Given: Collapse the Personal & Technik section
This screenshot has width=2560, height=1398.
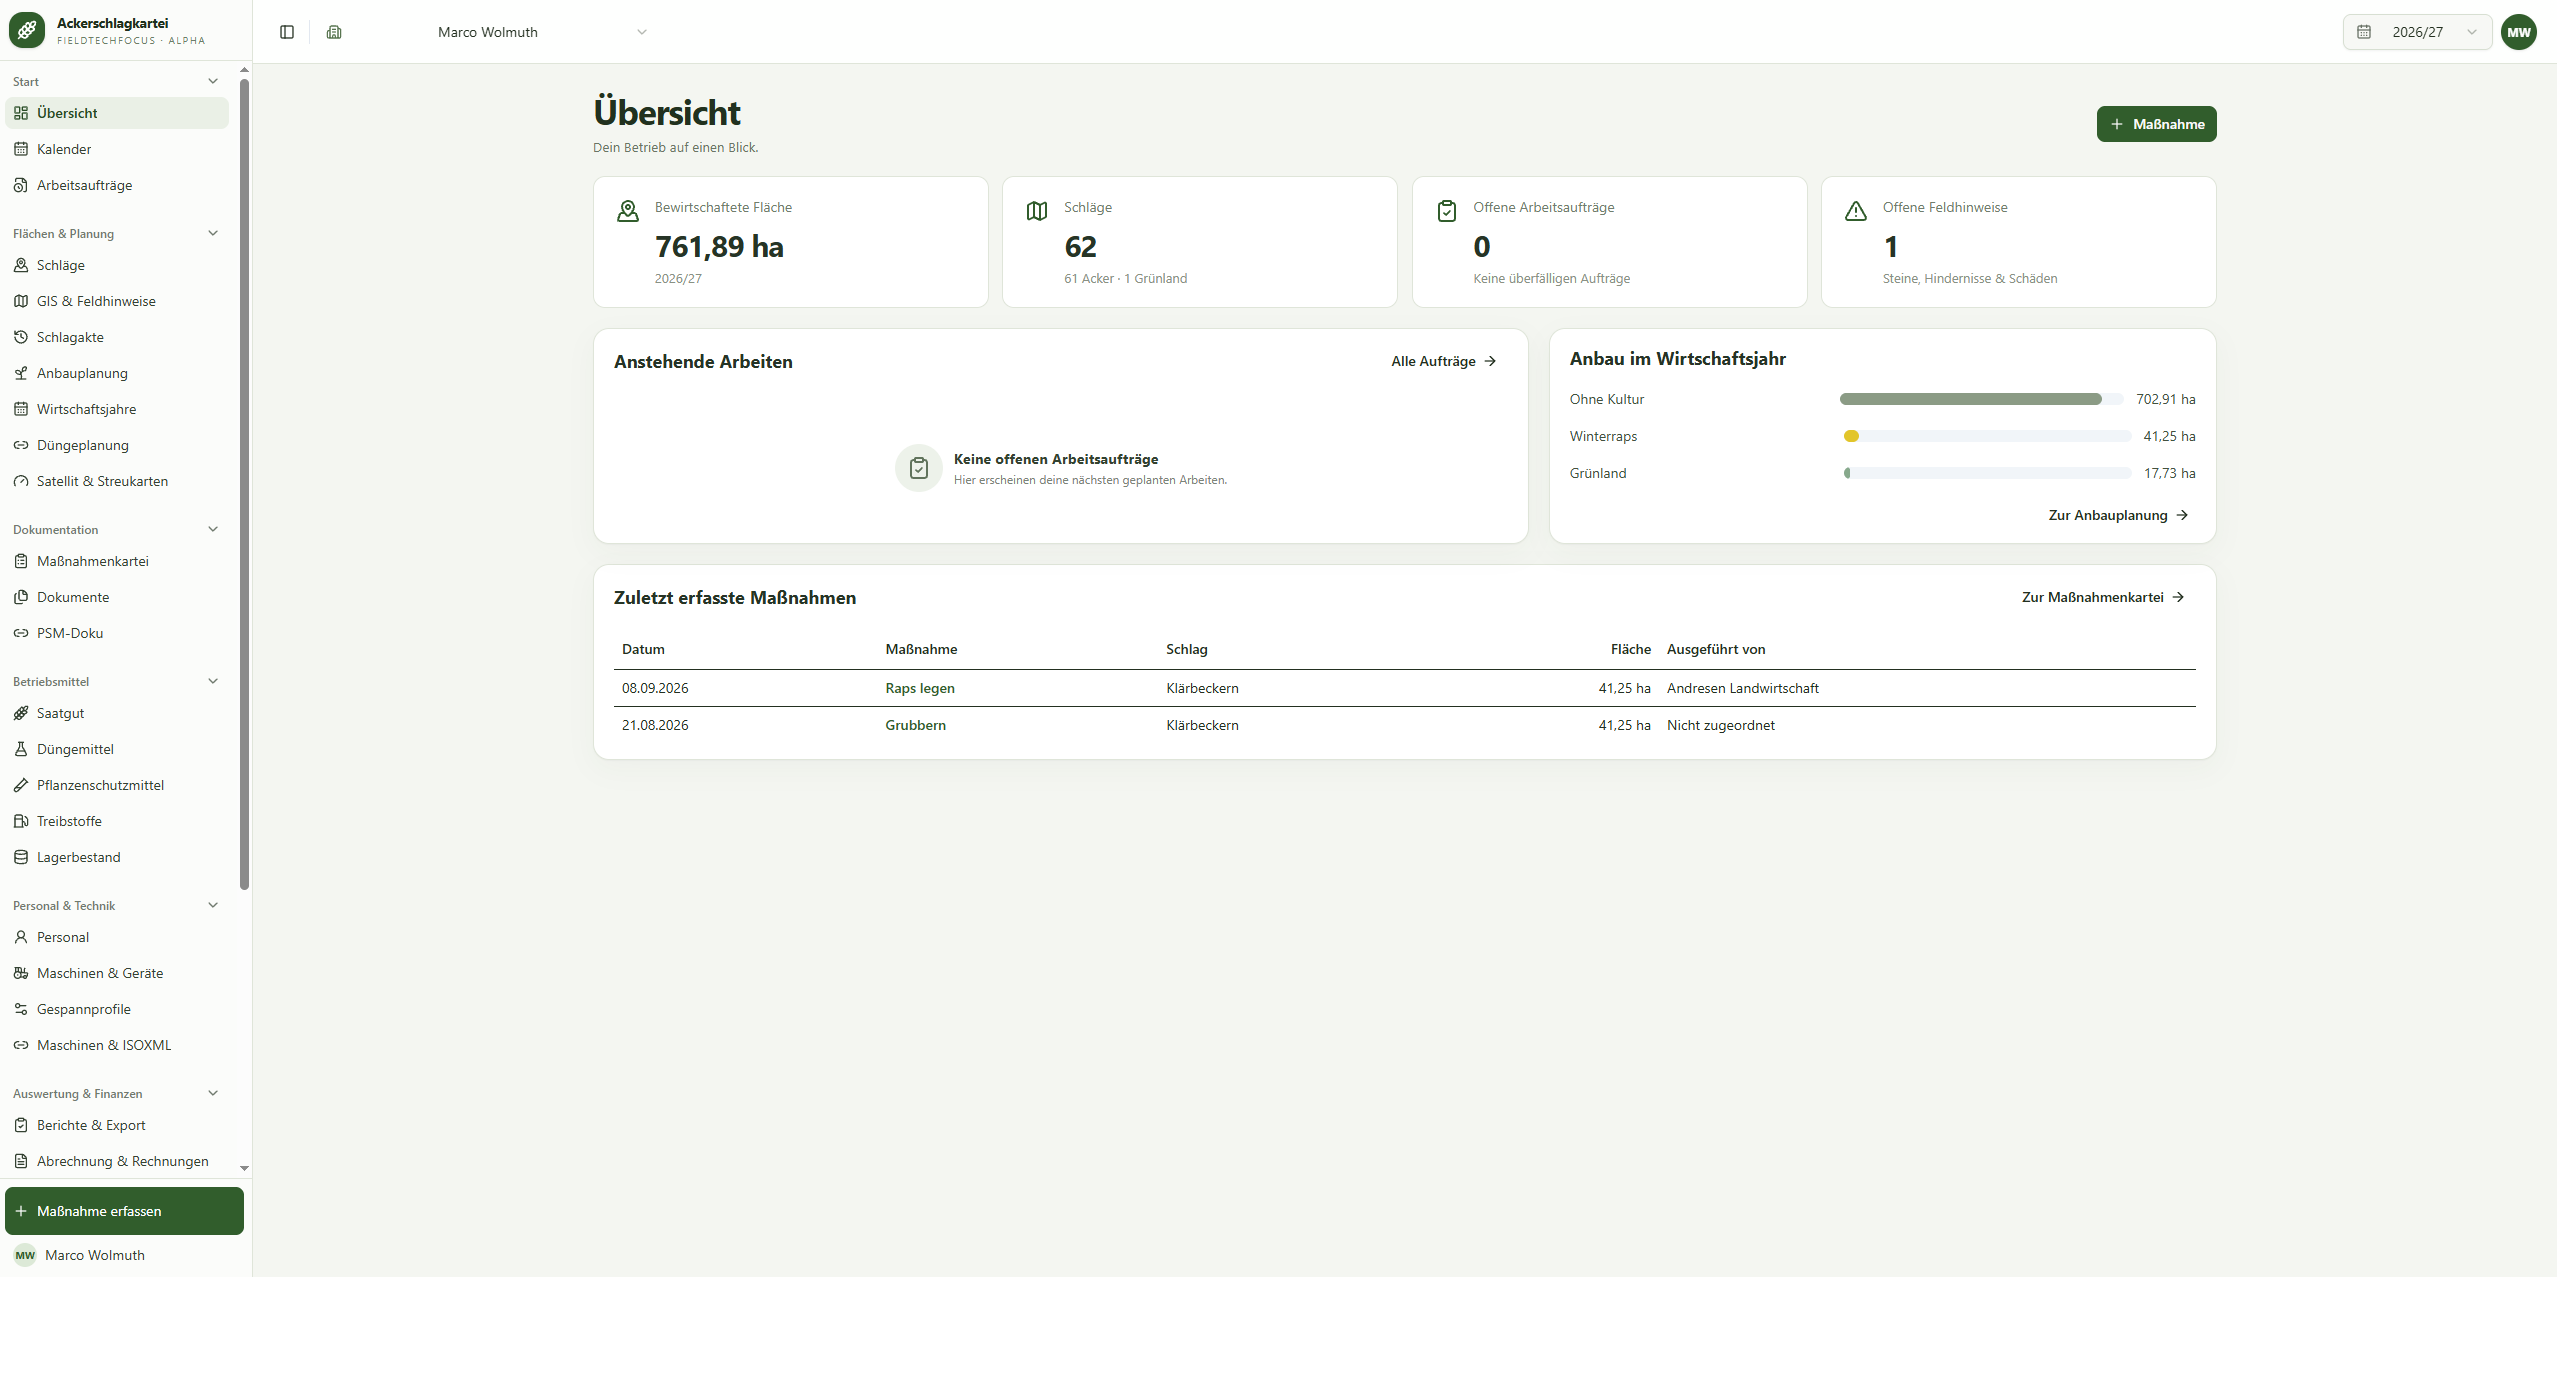Looking at the screenshot, I should pyautogui.click(x=213, y=905).
